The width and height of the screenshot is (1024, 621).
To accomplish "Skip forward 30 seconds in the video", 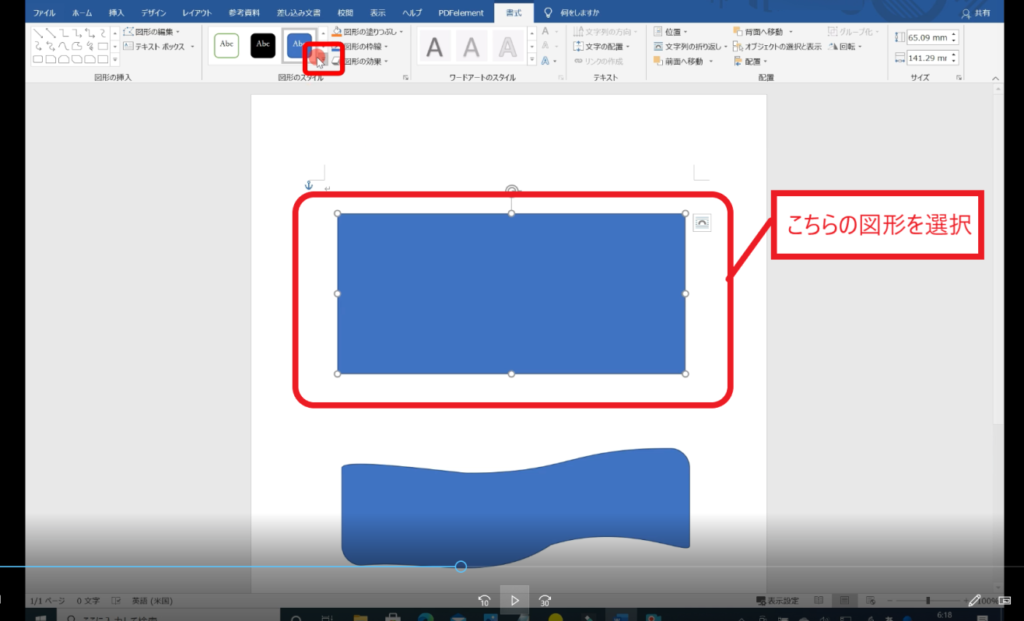I will tap(544, 601).
